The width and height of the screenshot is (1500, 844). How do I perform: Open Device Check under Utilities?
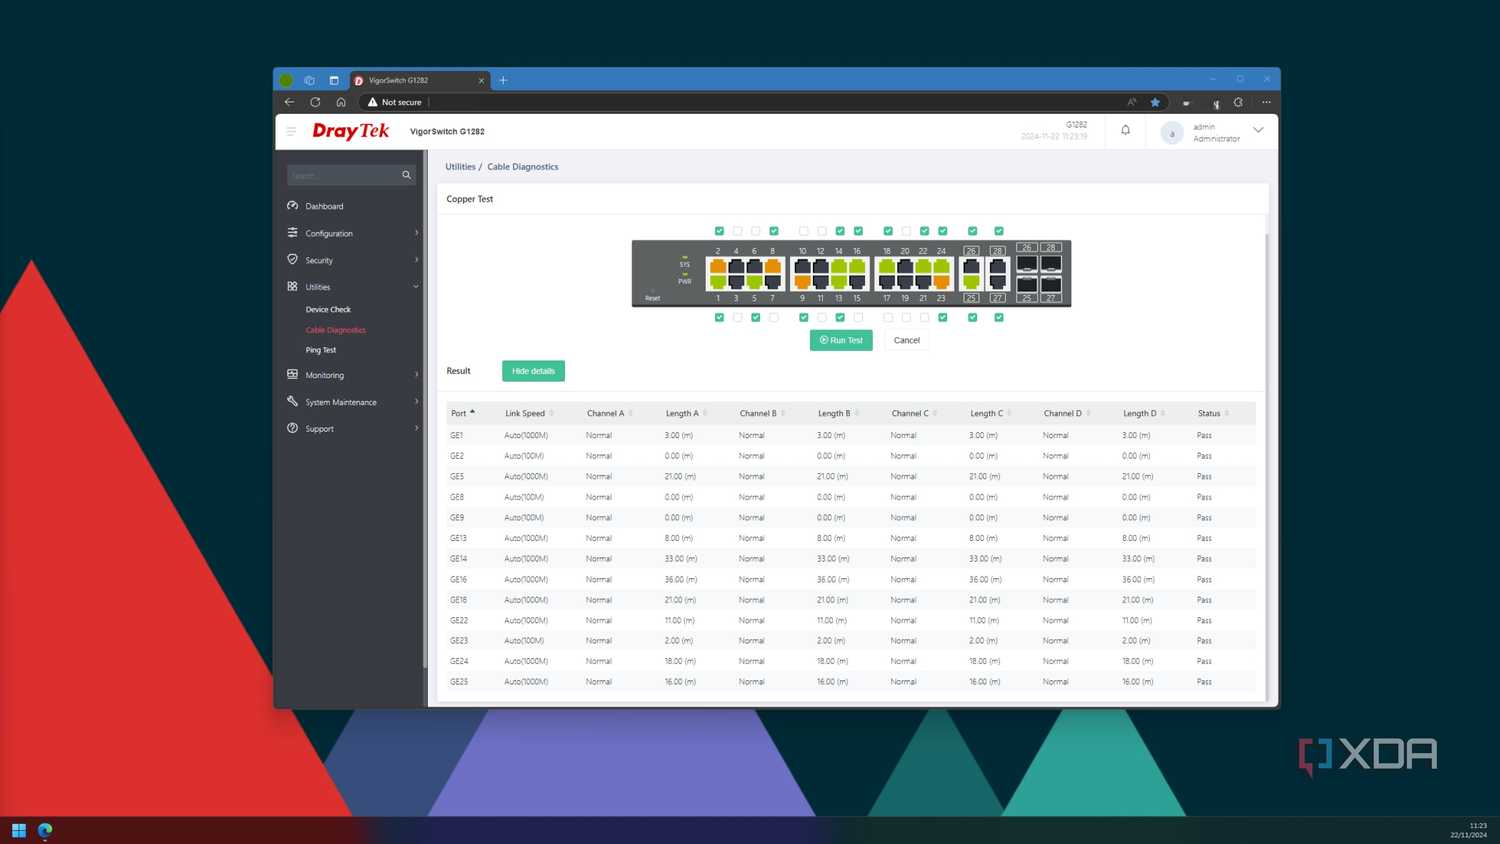click(328, 310)
